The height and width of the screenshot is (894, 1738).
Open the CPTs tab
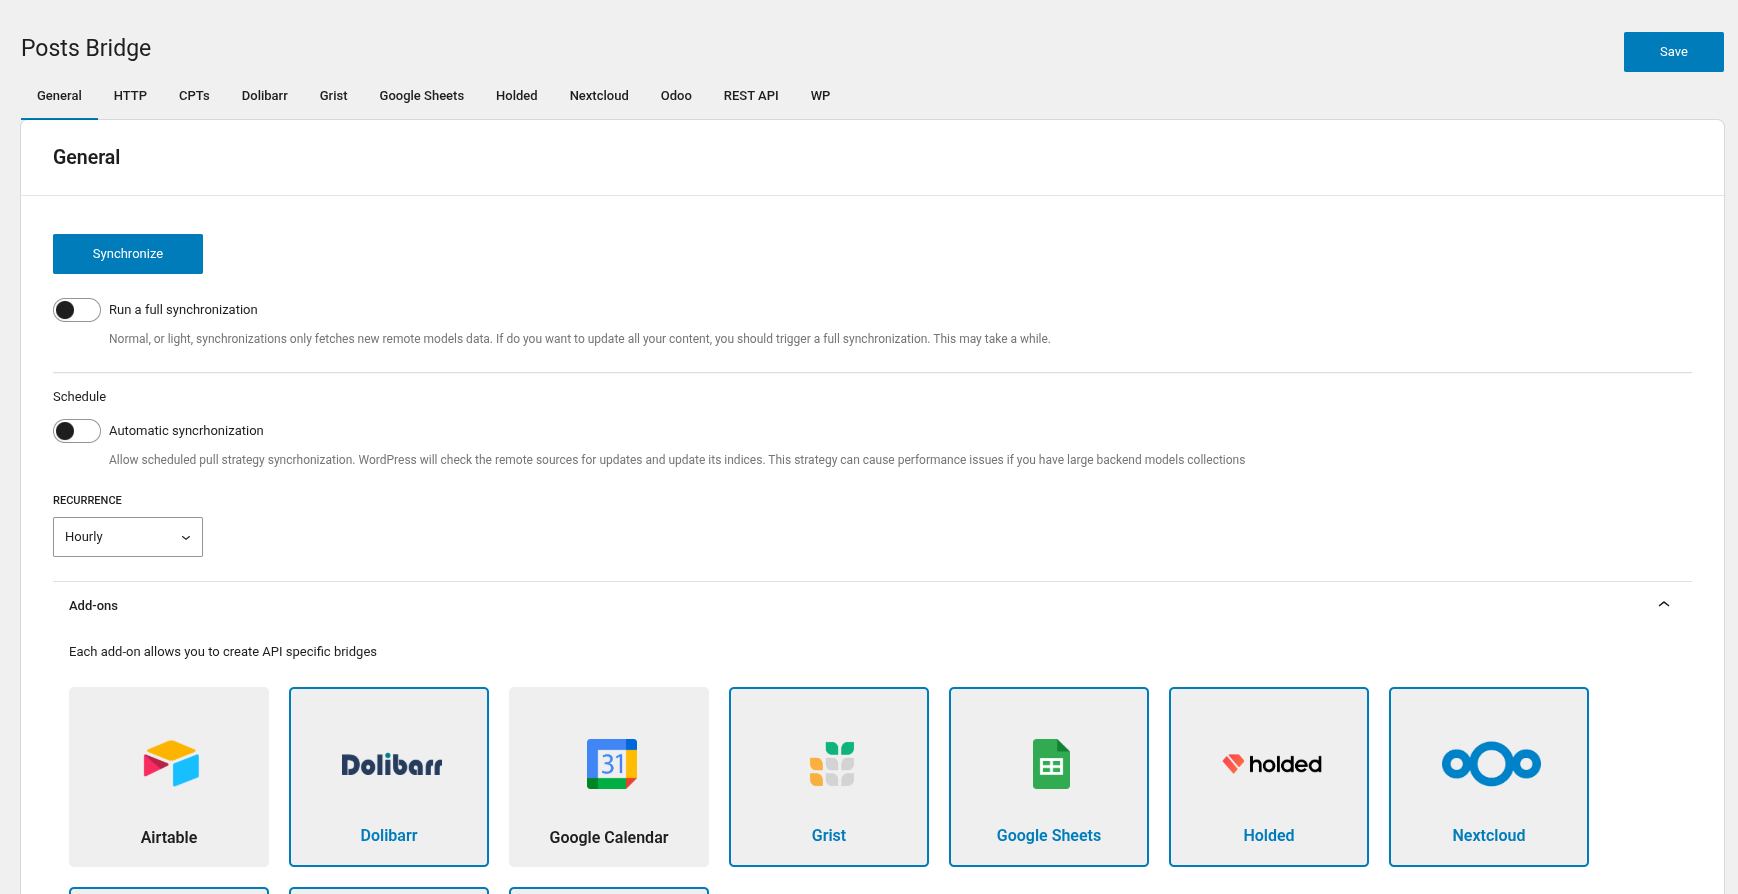click(194, 96)
